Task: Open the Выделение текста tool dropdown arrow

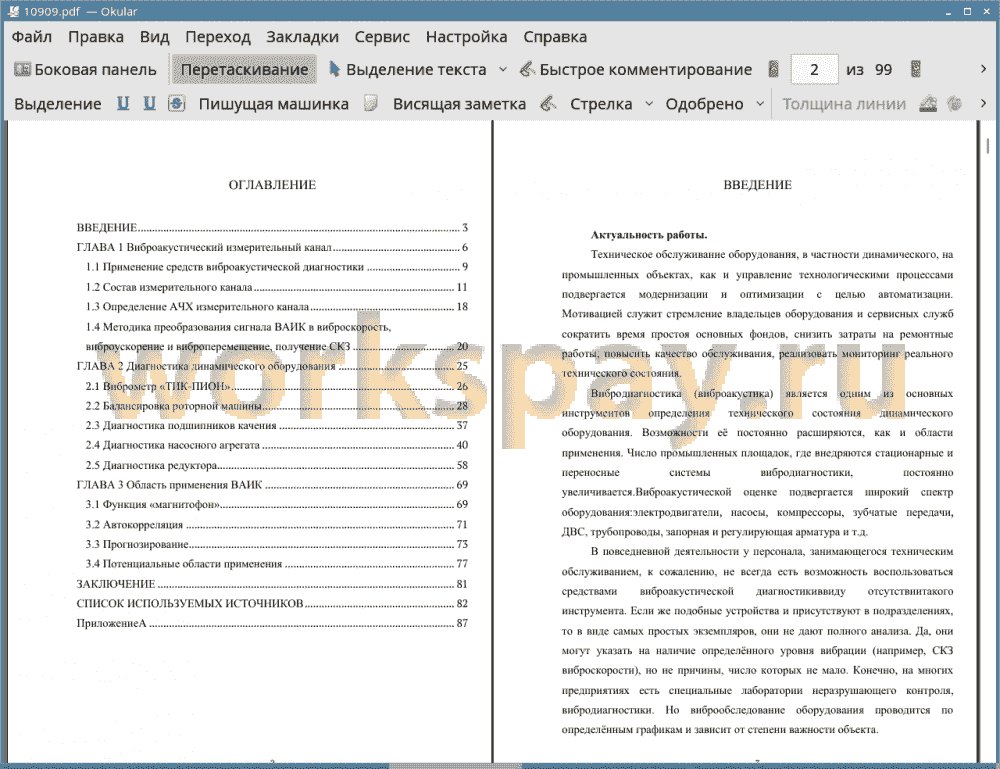Action: (503, 70)
